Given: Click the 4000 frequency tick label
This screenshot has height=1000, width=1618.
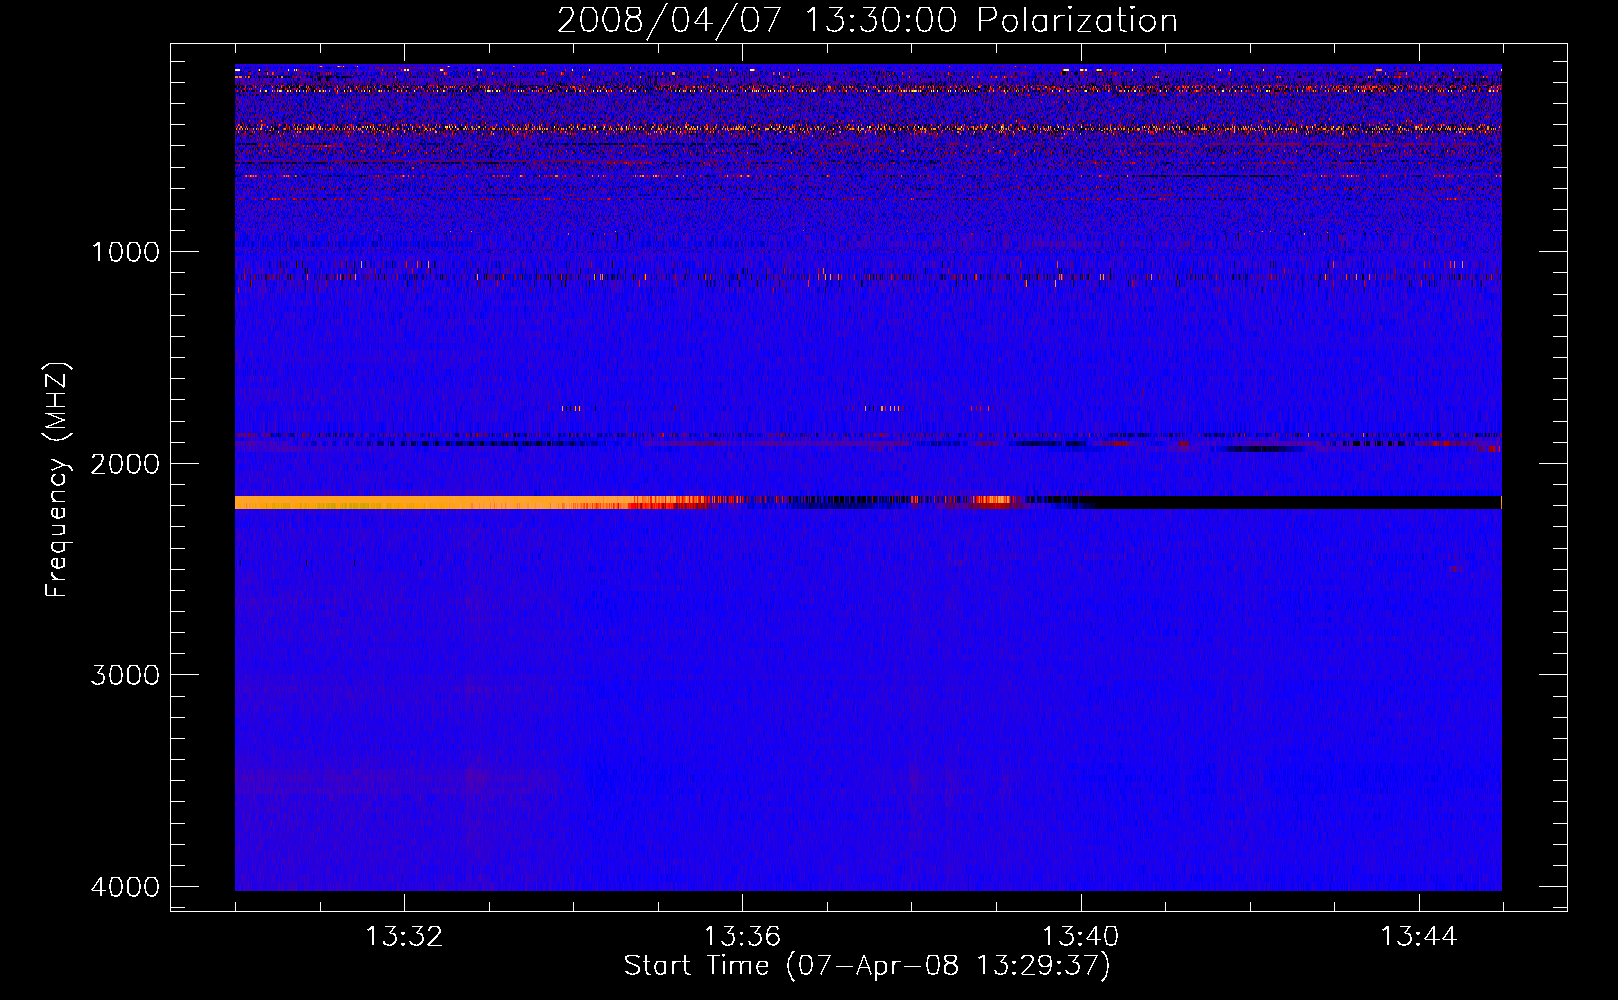Looking at the screenshot, I should [126, 887].
